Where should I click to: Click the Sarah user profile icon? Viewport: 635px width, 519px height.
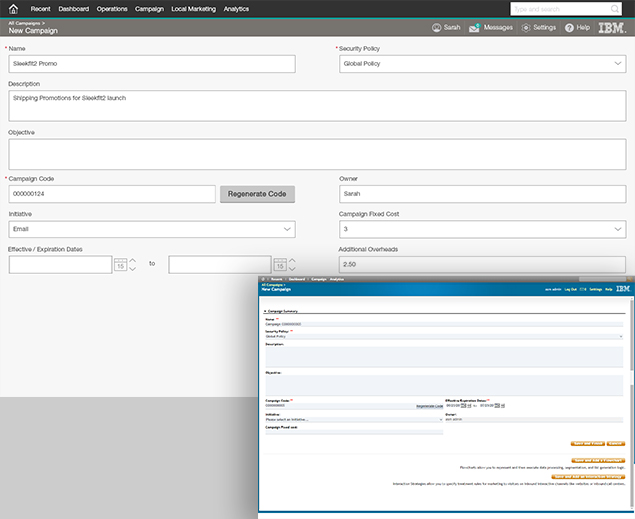(436, 28)
